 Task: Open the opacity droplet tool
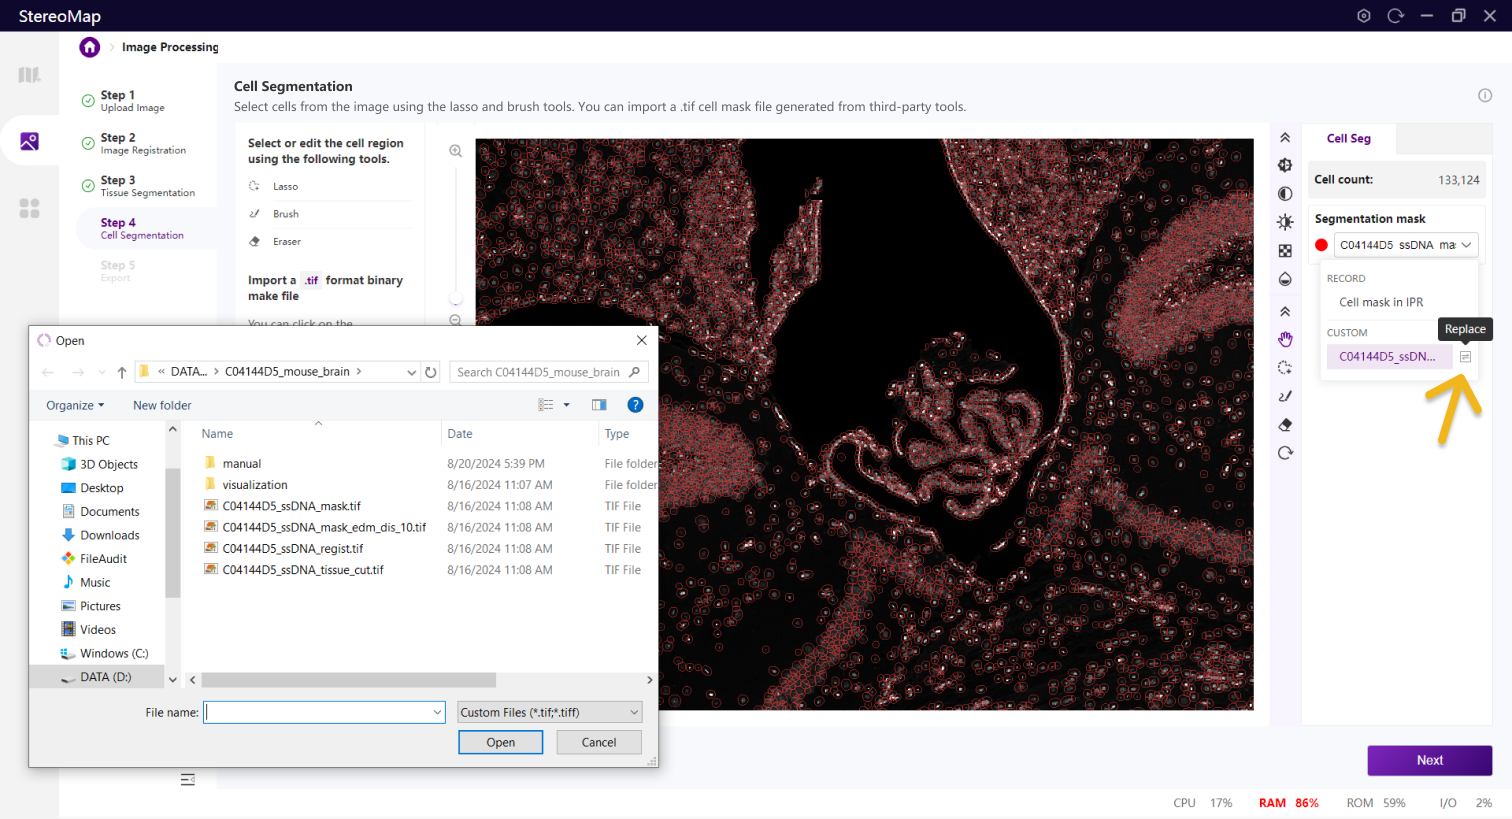click(1285, 279)
